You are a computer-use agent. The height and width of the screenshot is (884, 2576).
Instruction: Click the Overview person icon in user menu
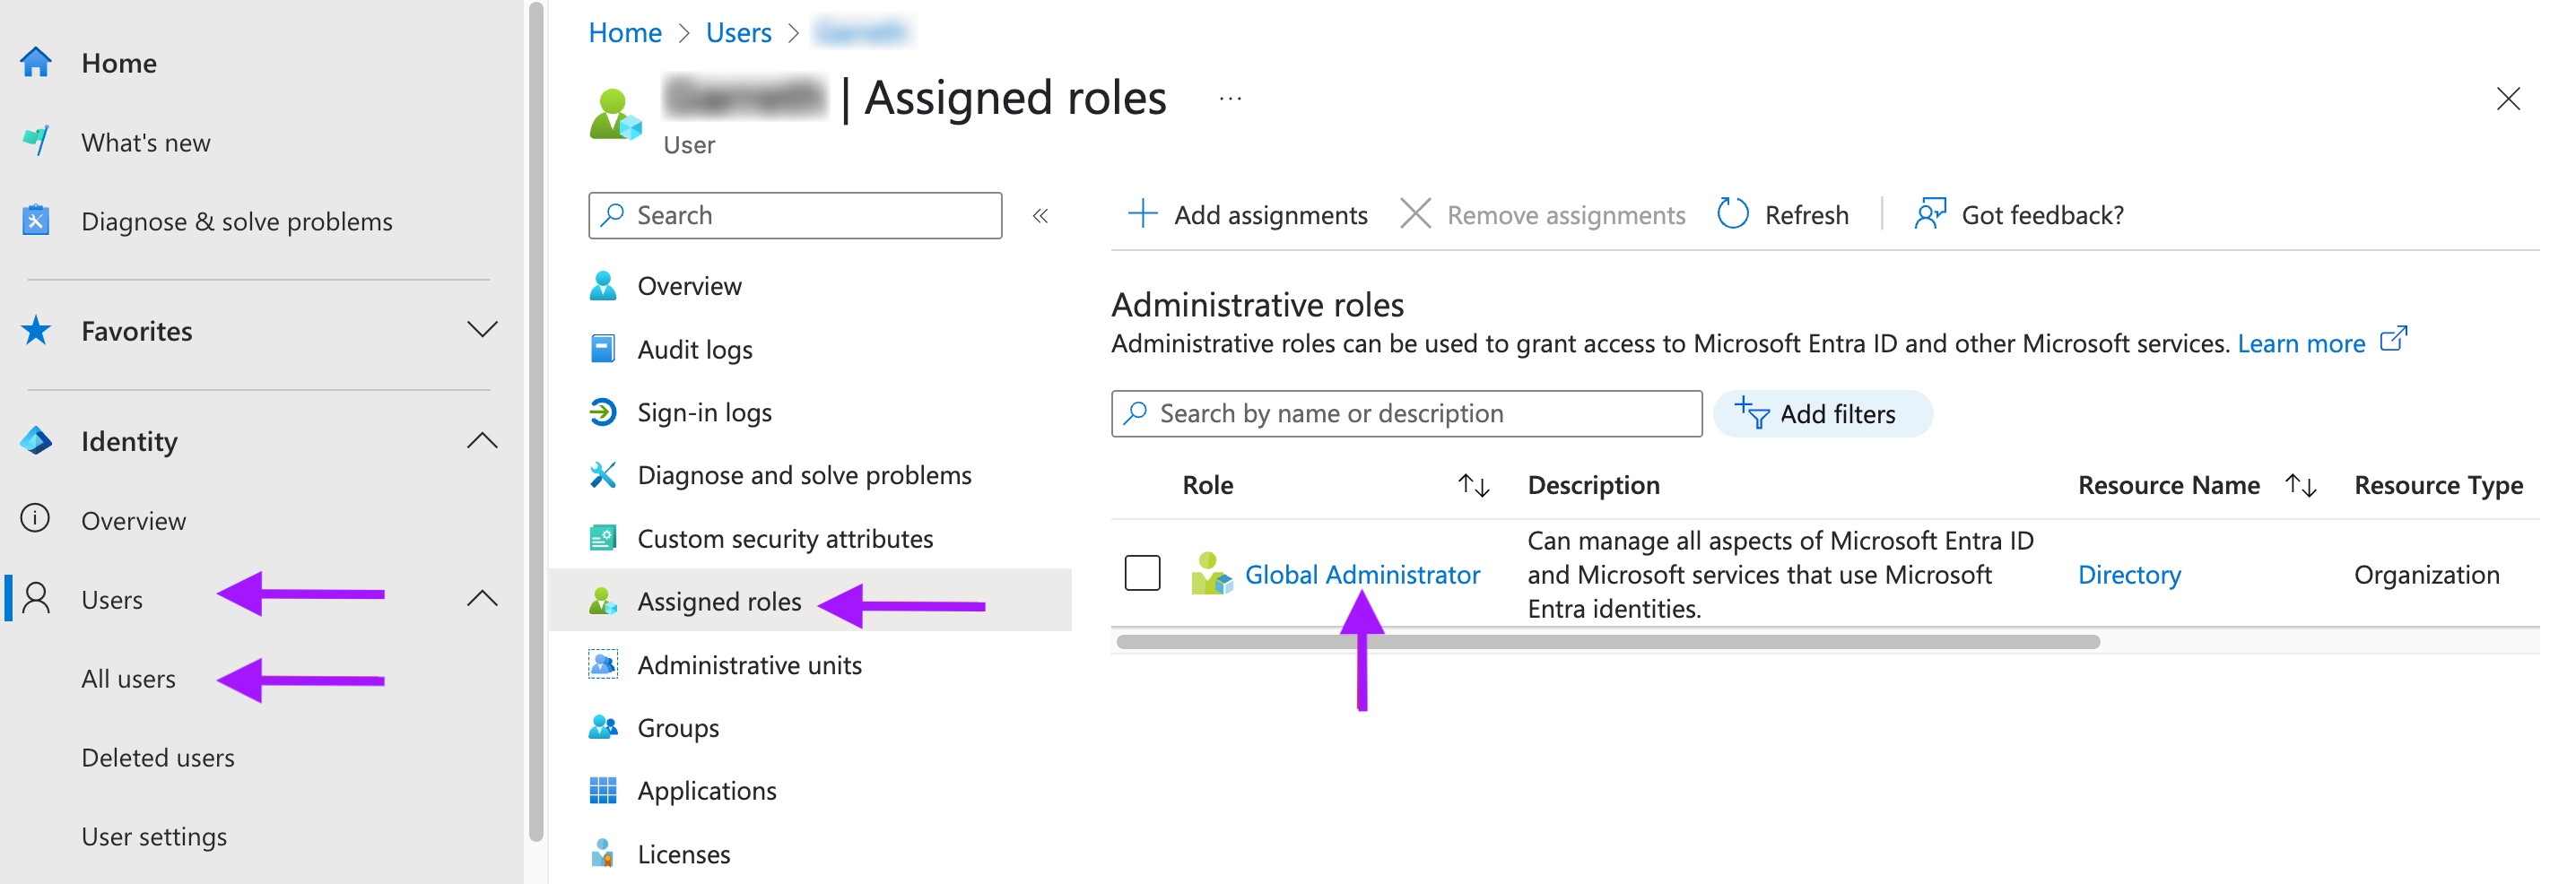tap(603, 286)
